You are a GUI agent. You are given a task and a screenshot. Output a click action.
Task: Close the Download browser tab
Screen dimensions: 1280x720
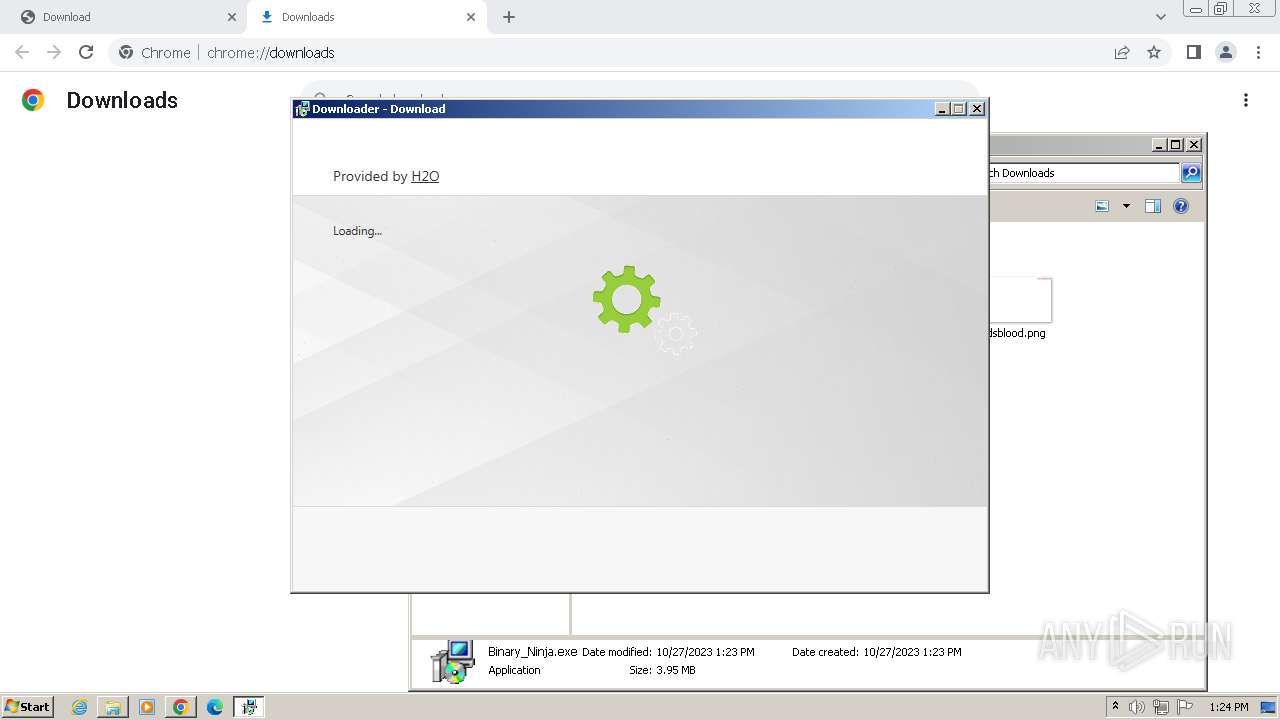232,17
